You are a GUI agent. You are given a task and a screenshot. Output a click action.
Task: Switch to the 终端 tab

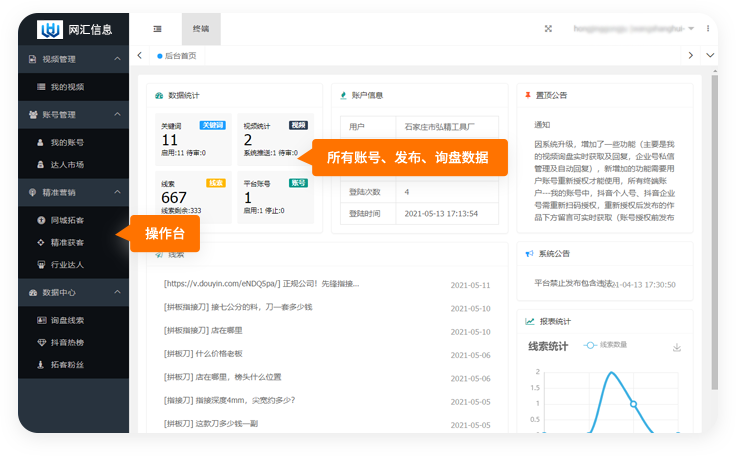tap(201, 29)
